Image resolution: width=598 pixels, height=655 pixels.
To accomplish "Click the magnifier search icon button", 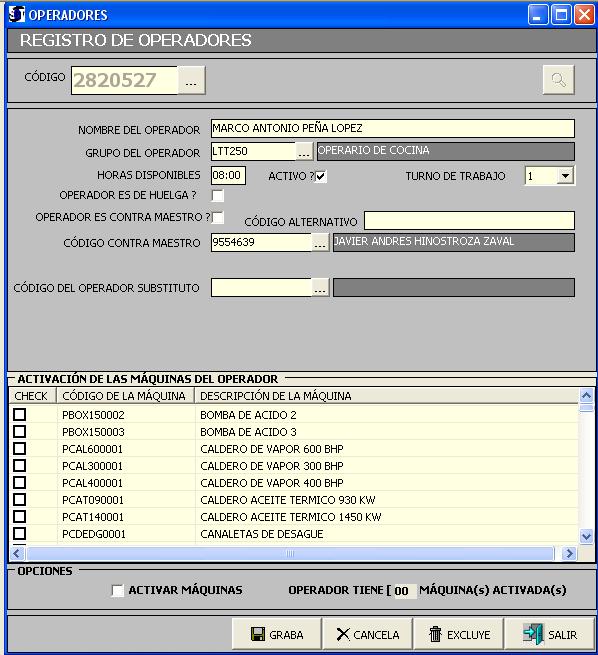I will tap(558, 79).
